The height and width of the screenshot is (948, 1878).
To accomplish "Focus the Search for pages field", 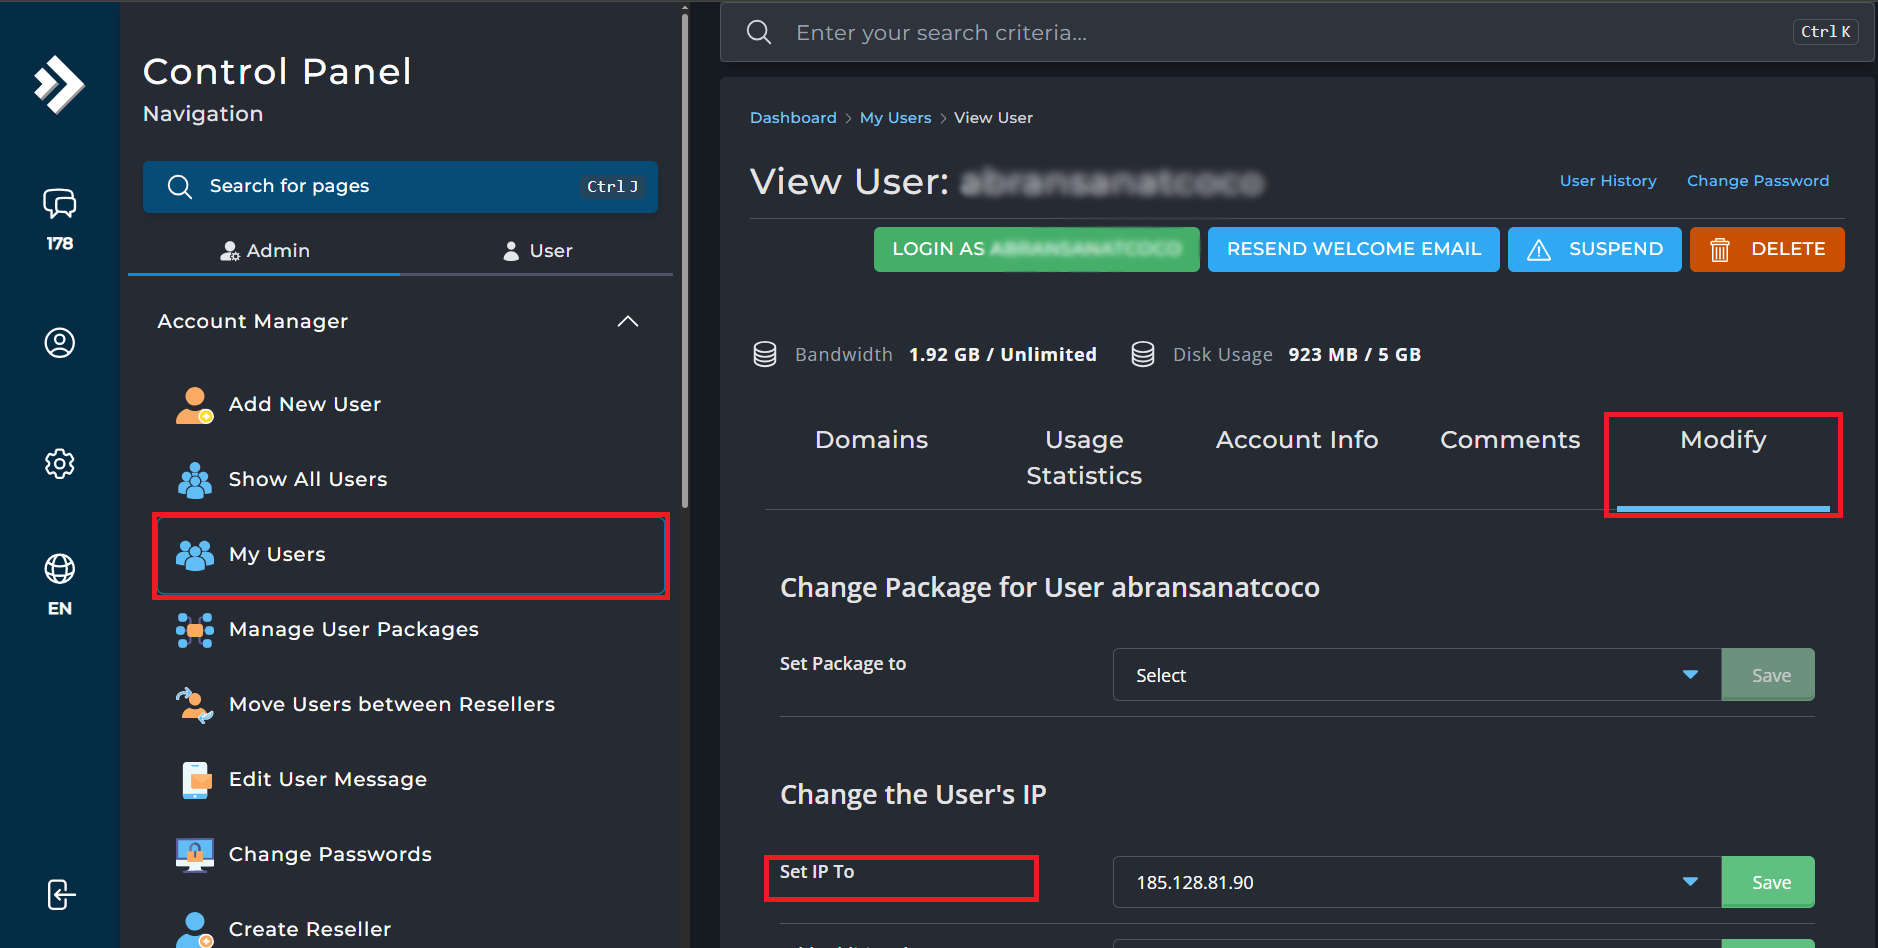I will pos(400,187).
